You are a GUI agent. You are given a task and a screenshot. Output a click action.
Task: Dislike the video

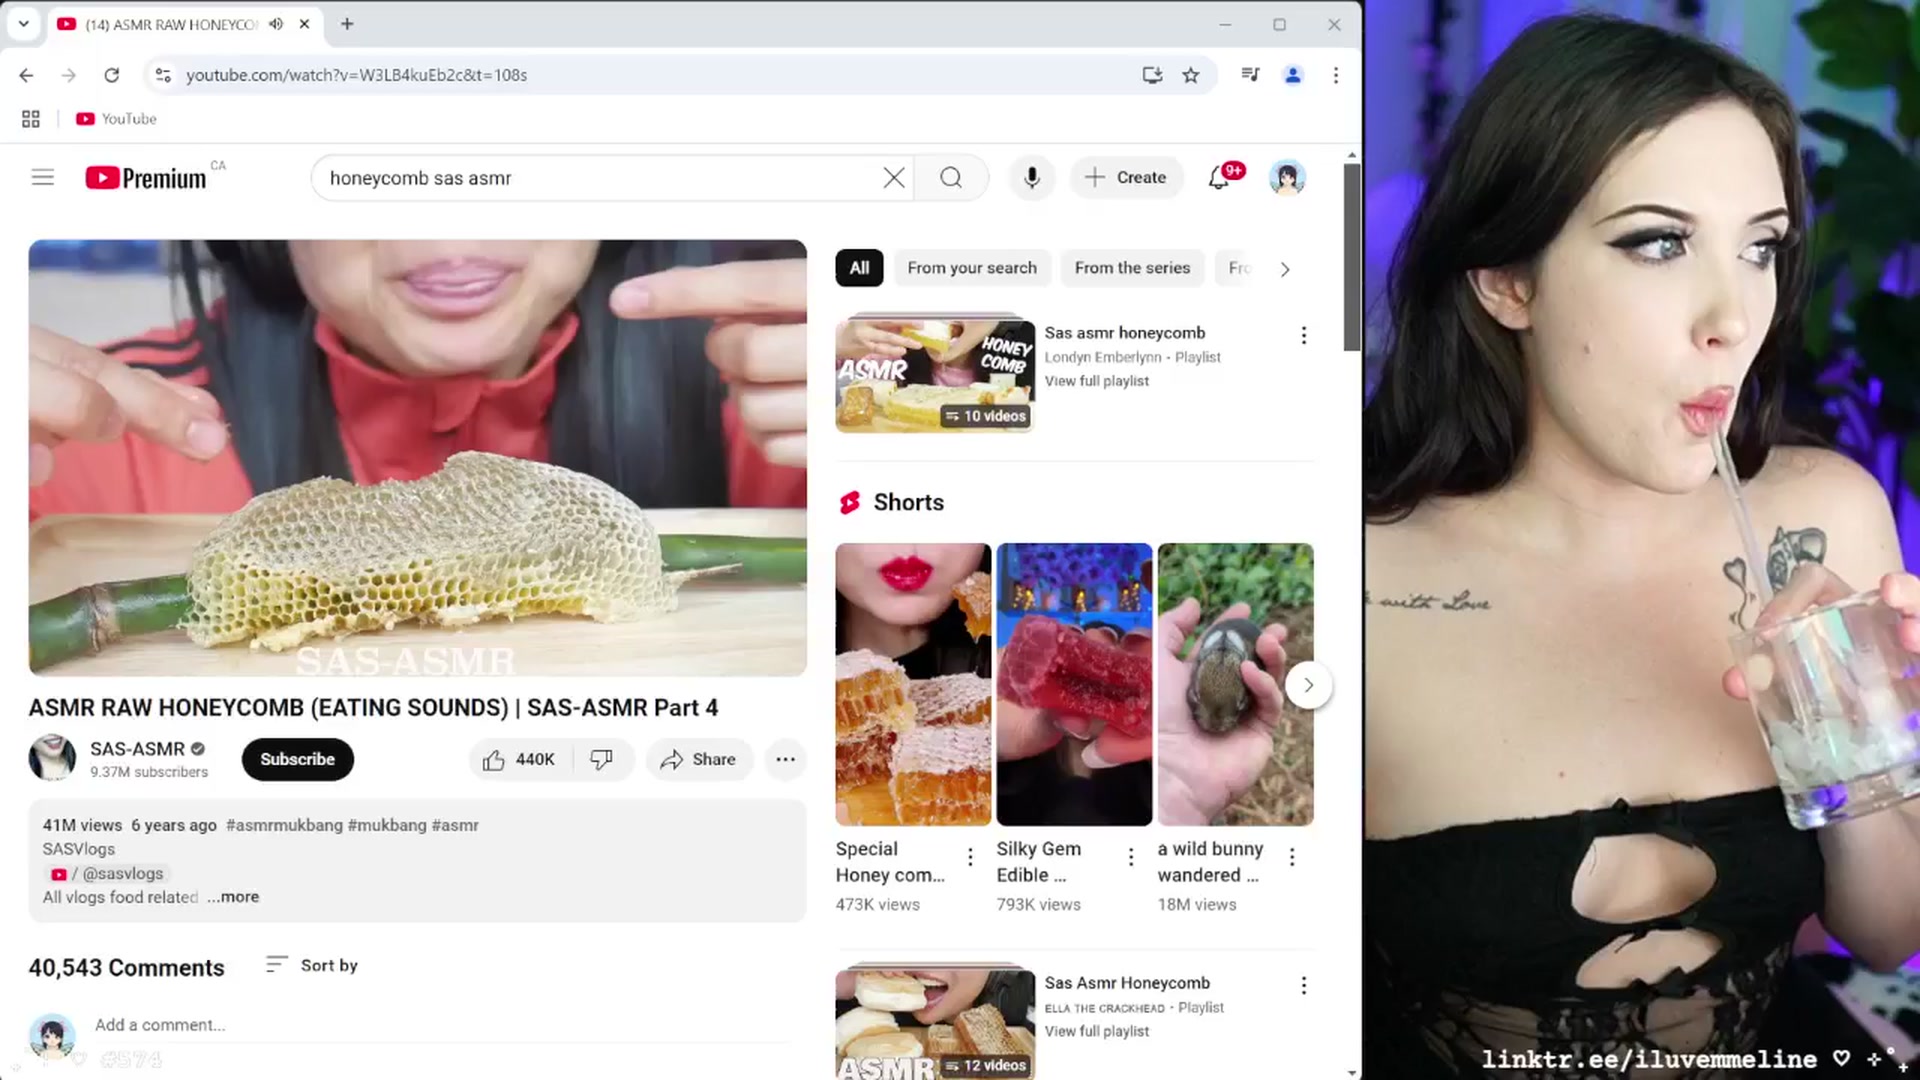602,759
